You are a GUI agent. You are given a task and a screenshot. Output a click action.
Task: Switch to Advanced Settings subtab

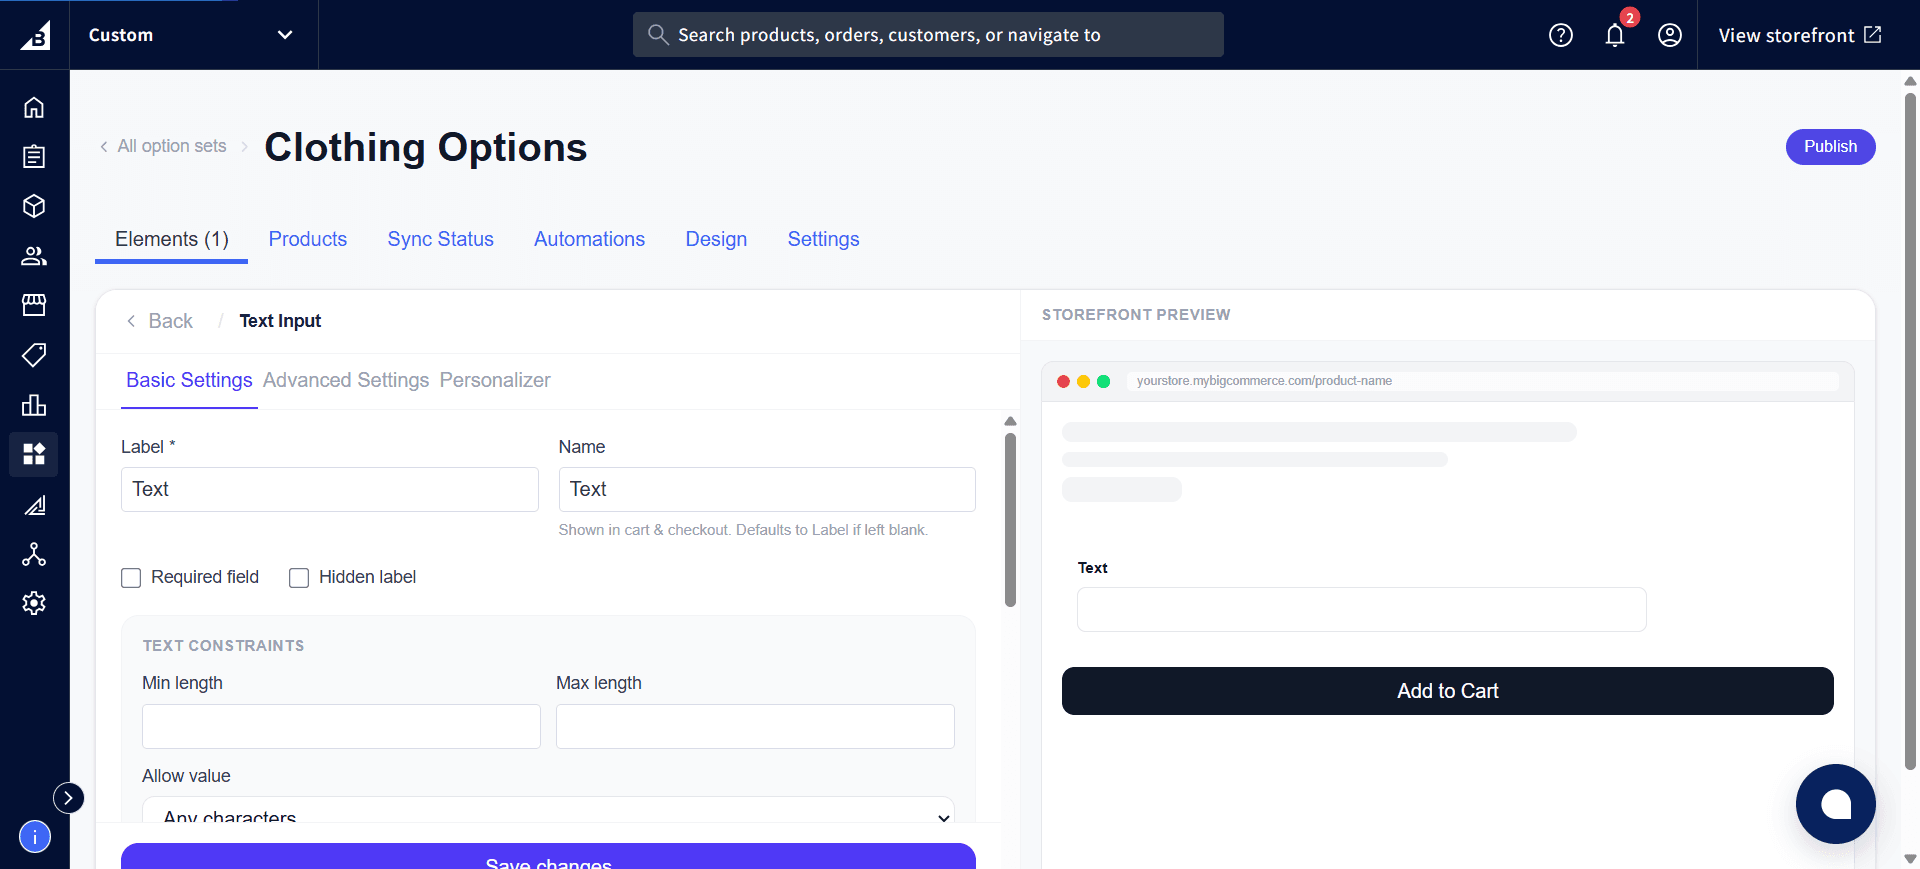(x=346, y=380)
